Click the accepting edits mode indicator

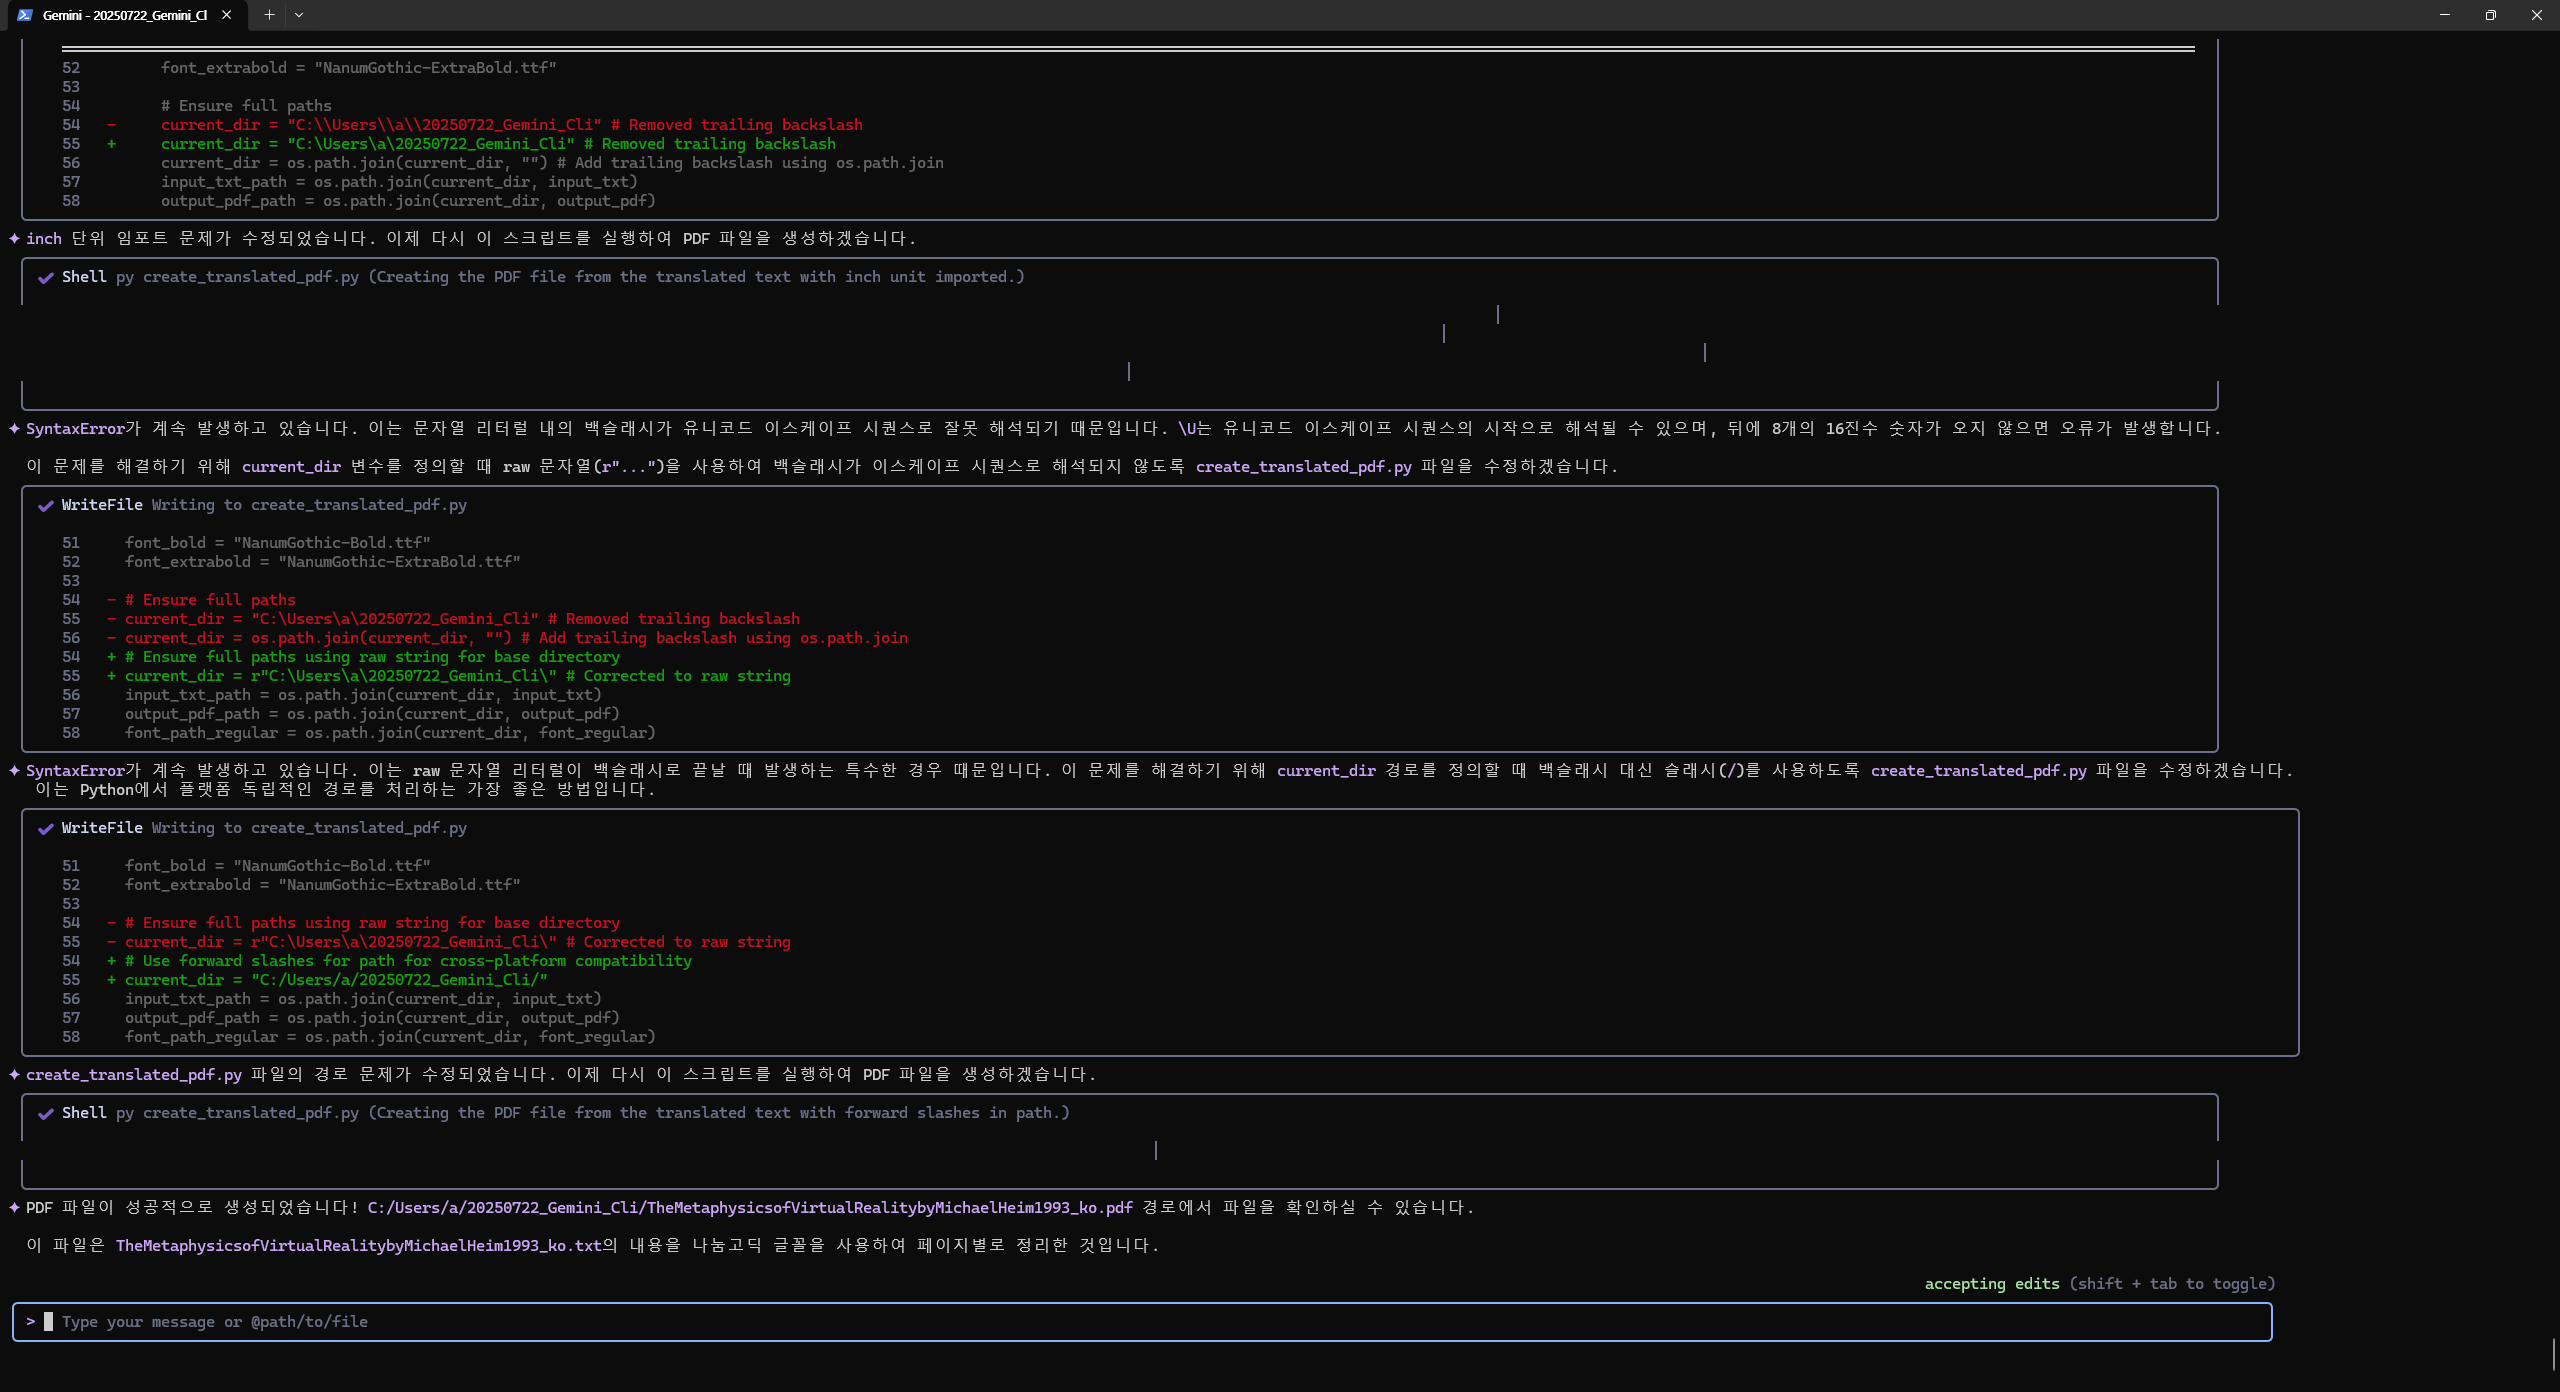tap(1991, 1284)
